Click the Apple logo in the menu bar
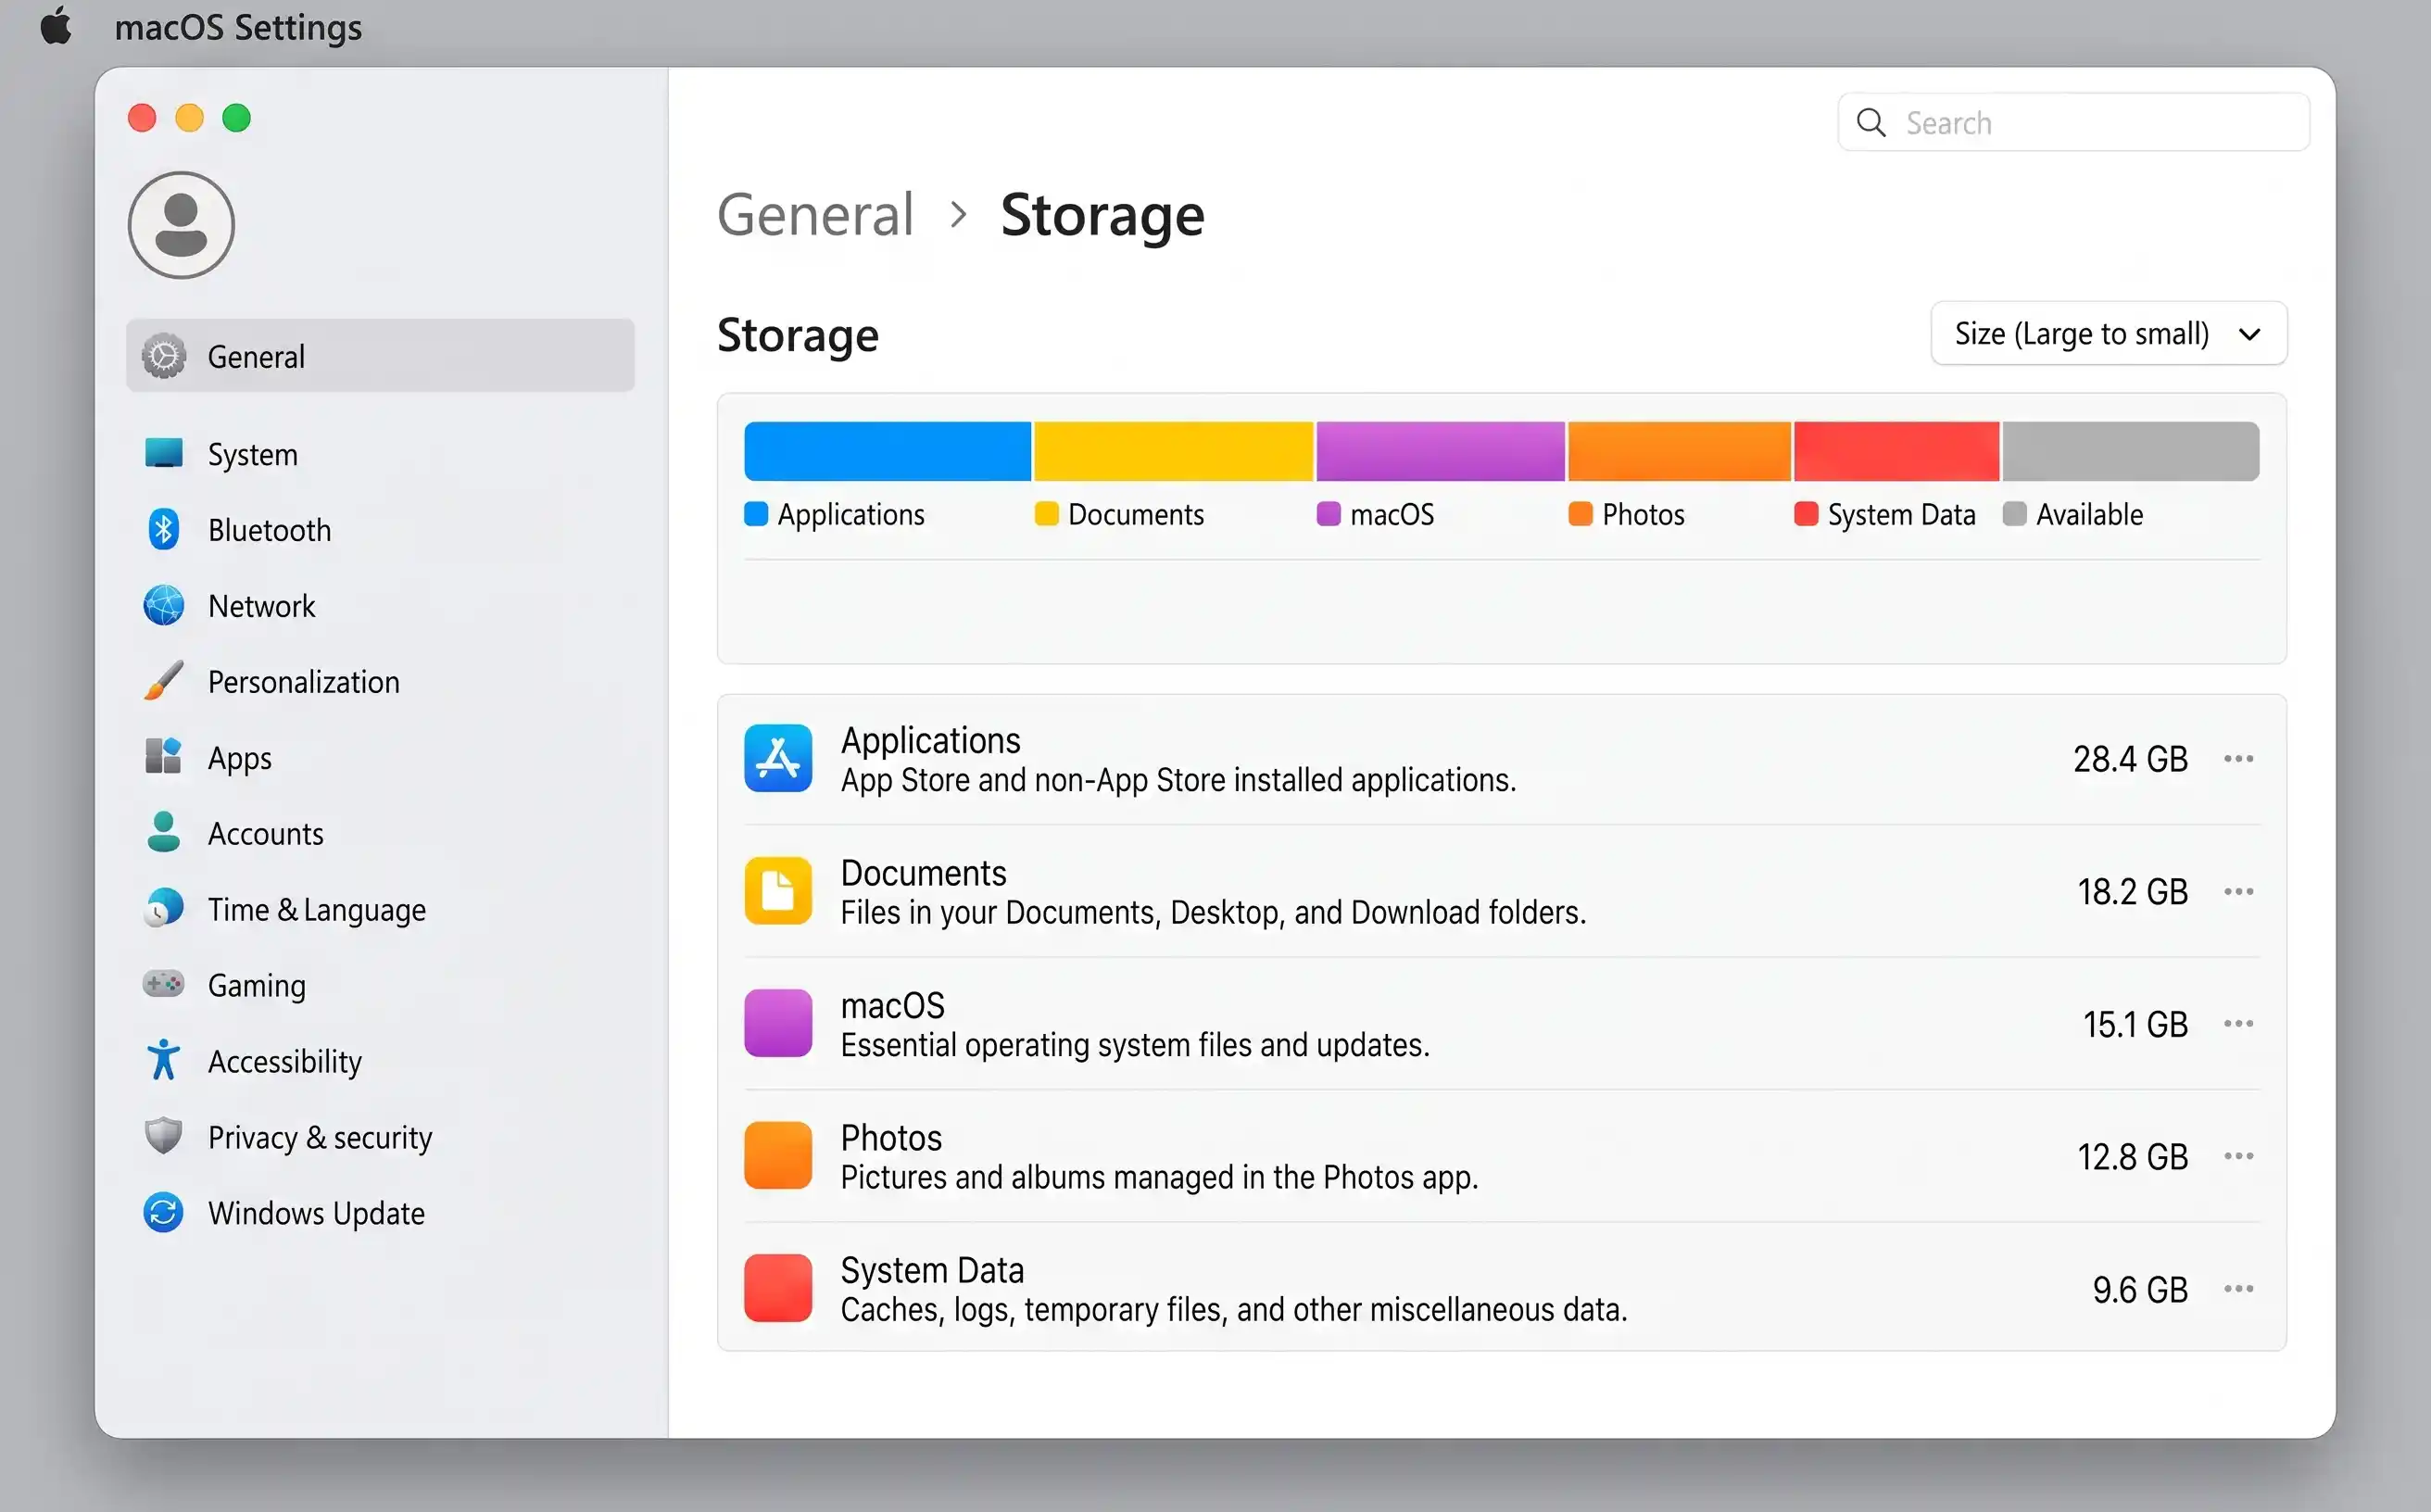The width and height of the screenshot is (2431, 1512). [56, 25]
